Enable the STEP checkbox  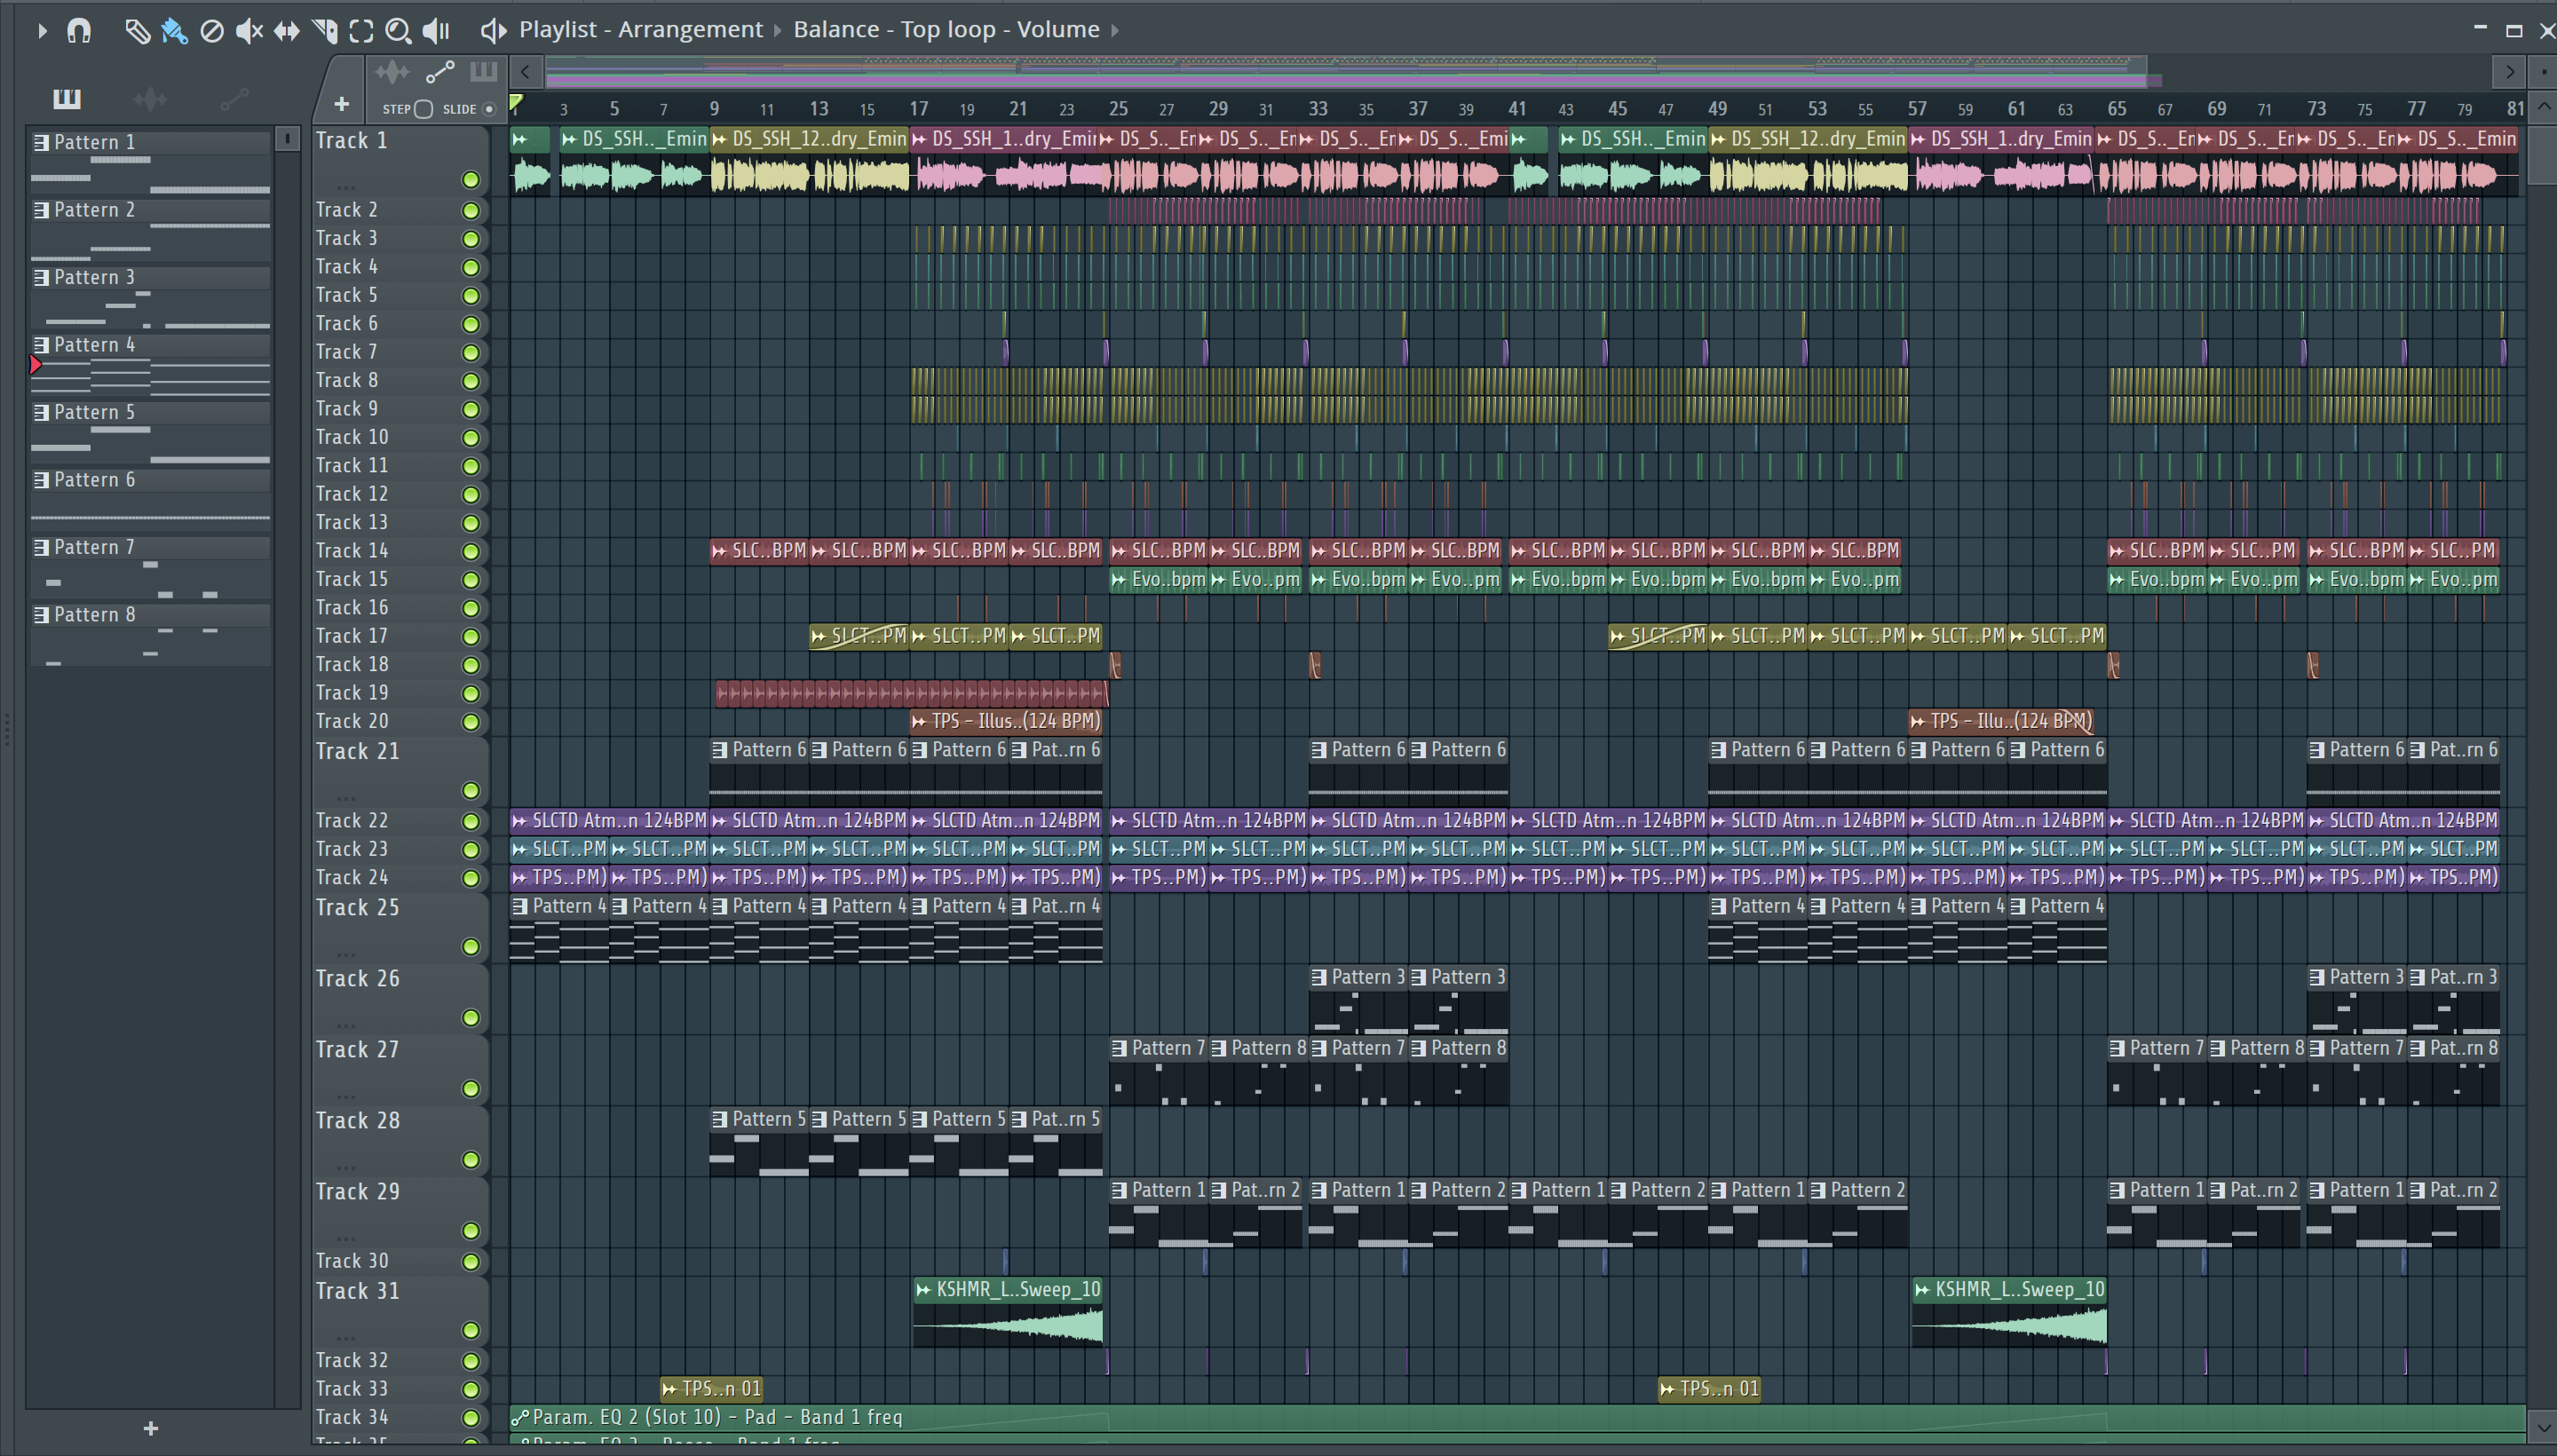[423, 109]
